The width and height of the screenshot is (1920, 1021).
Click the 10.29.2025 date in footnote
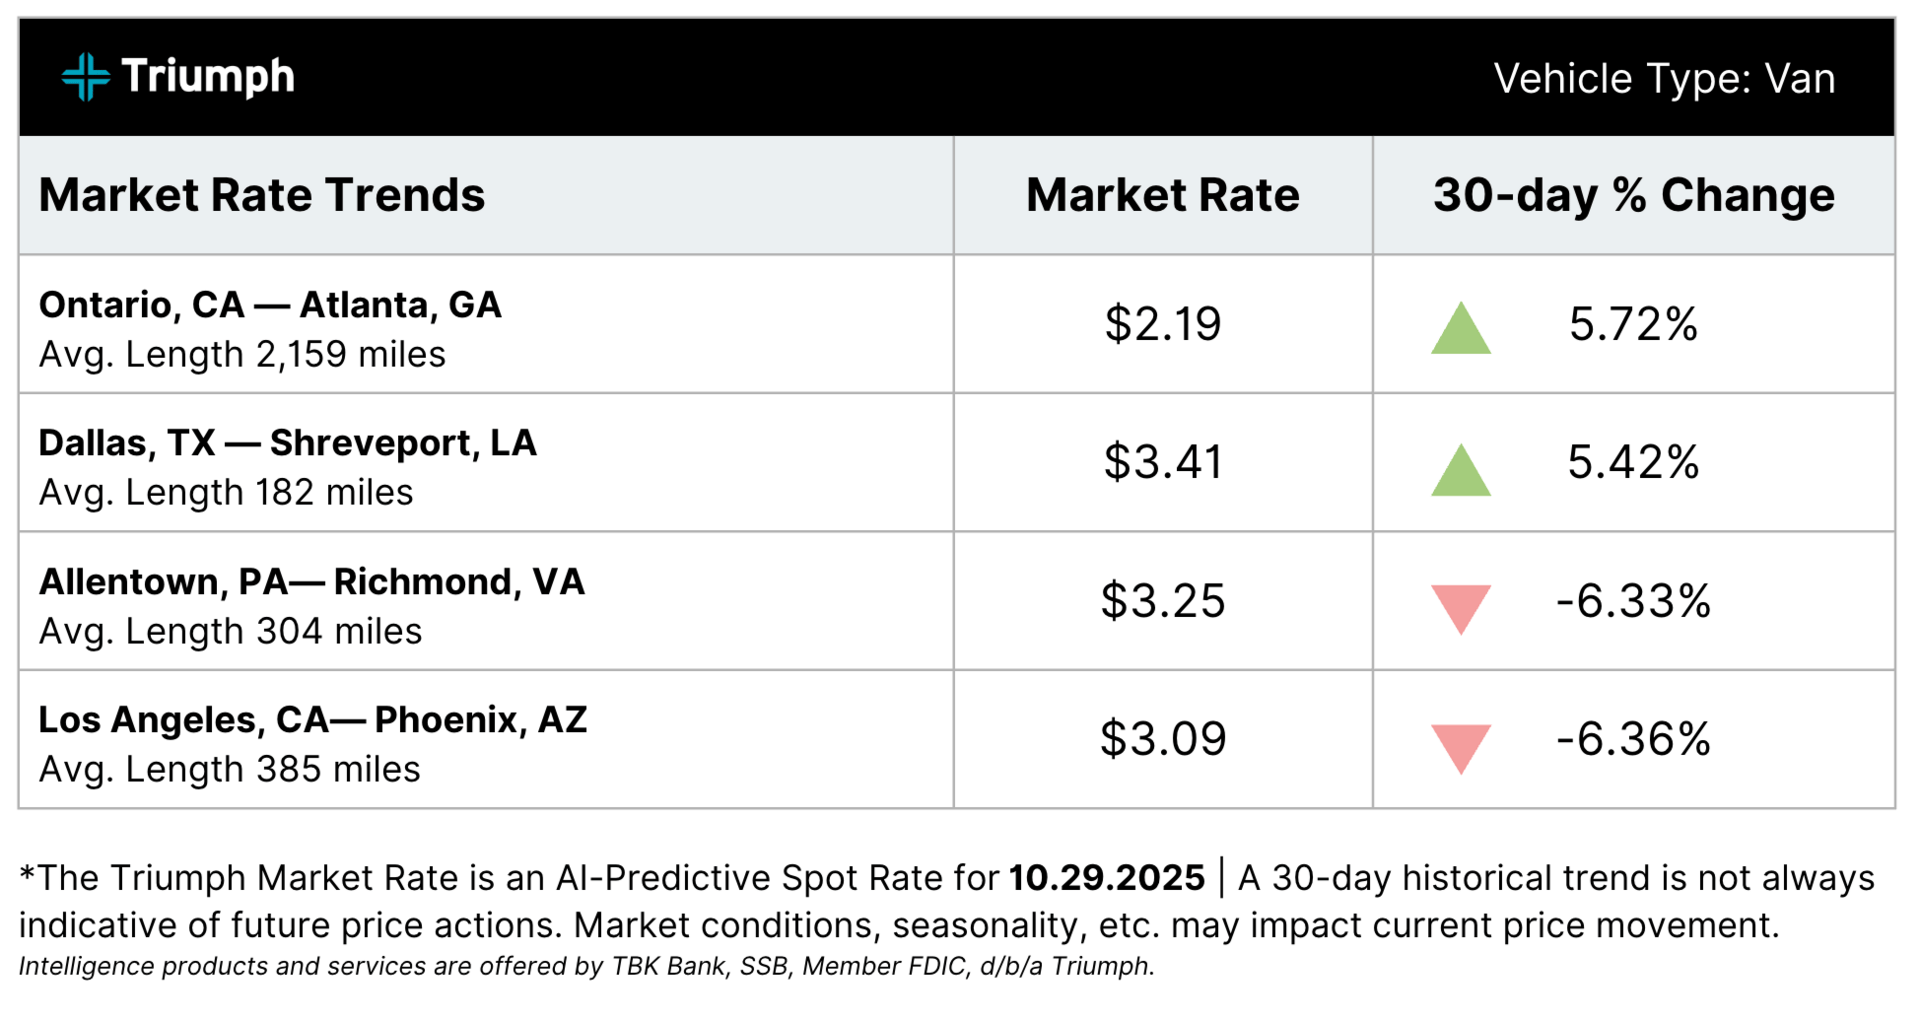click(1107, 878)
